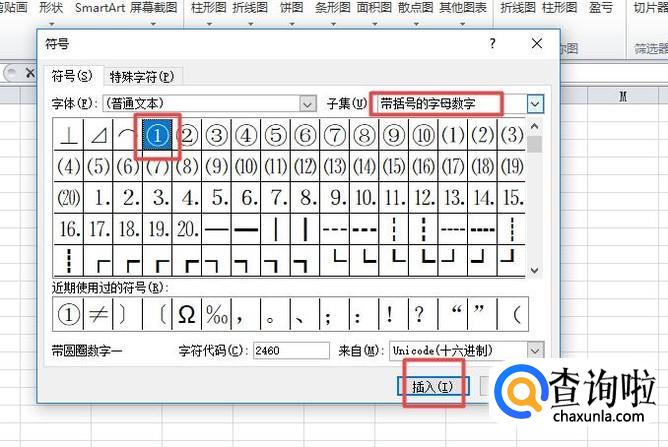Select the parenthesized (20) symbol

tap(69, 198)
